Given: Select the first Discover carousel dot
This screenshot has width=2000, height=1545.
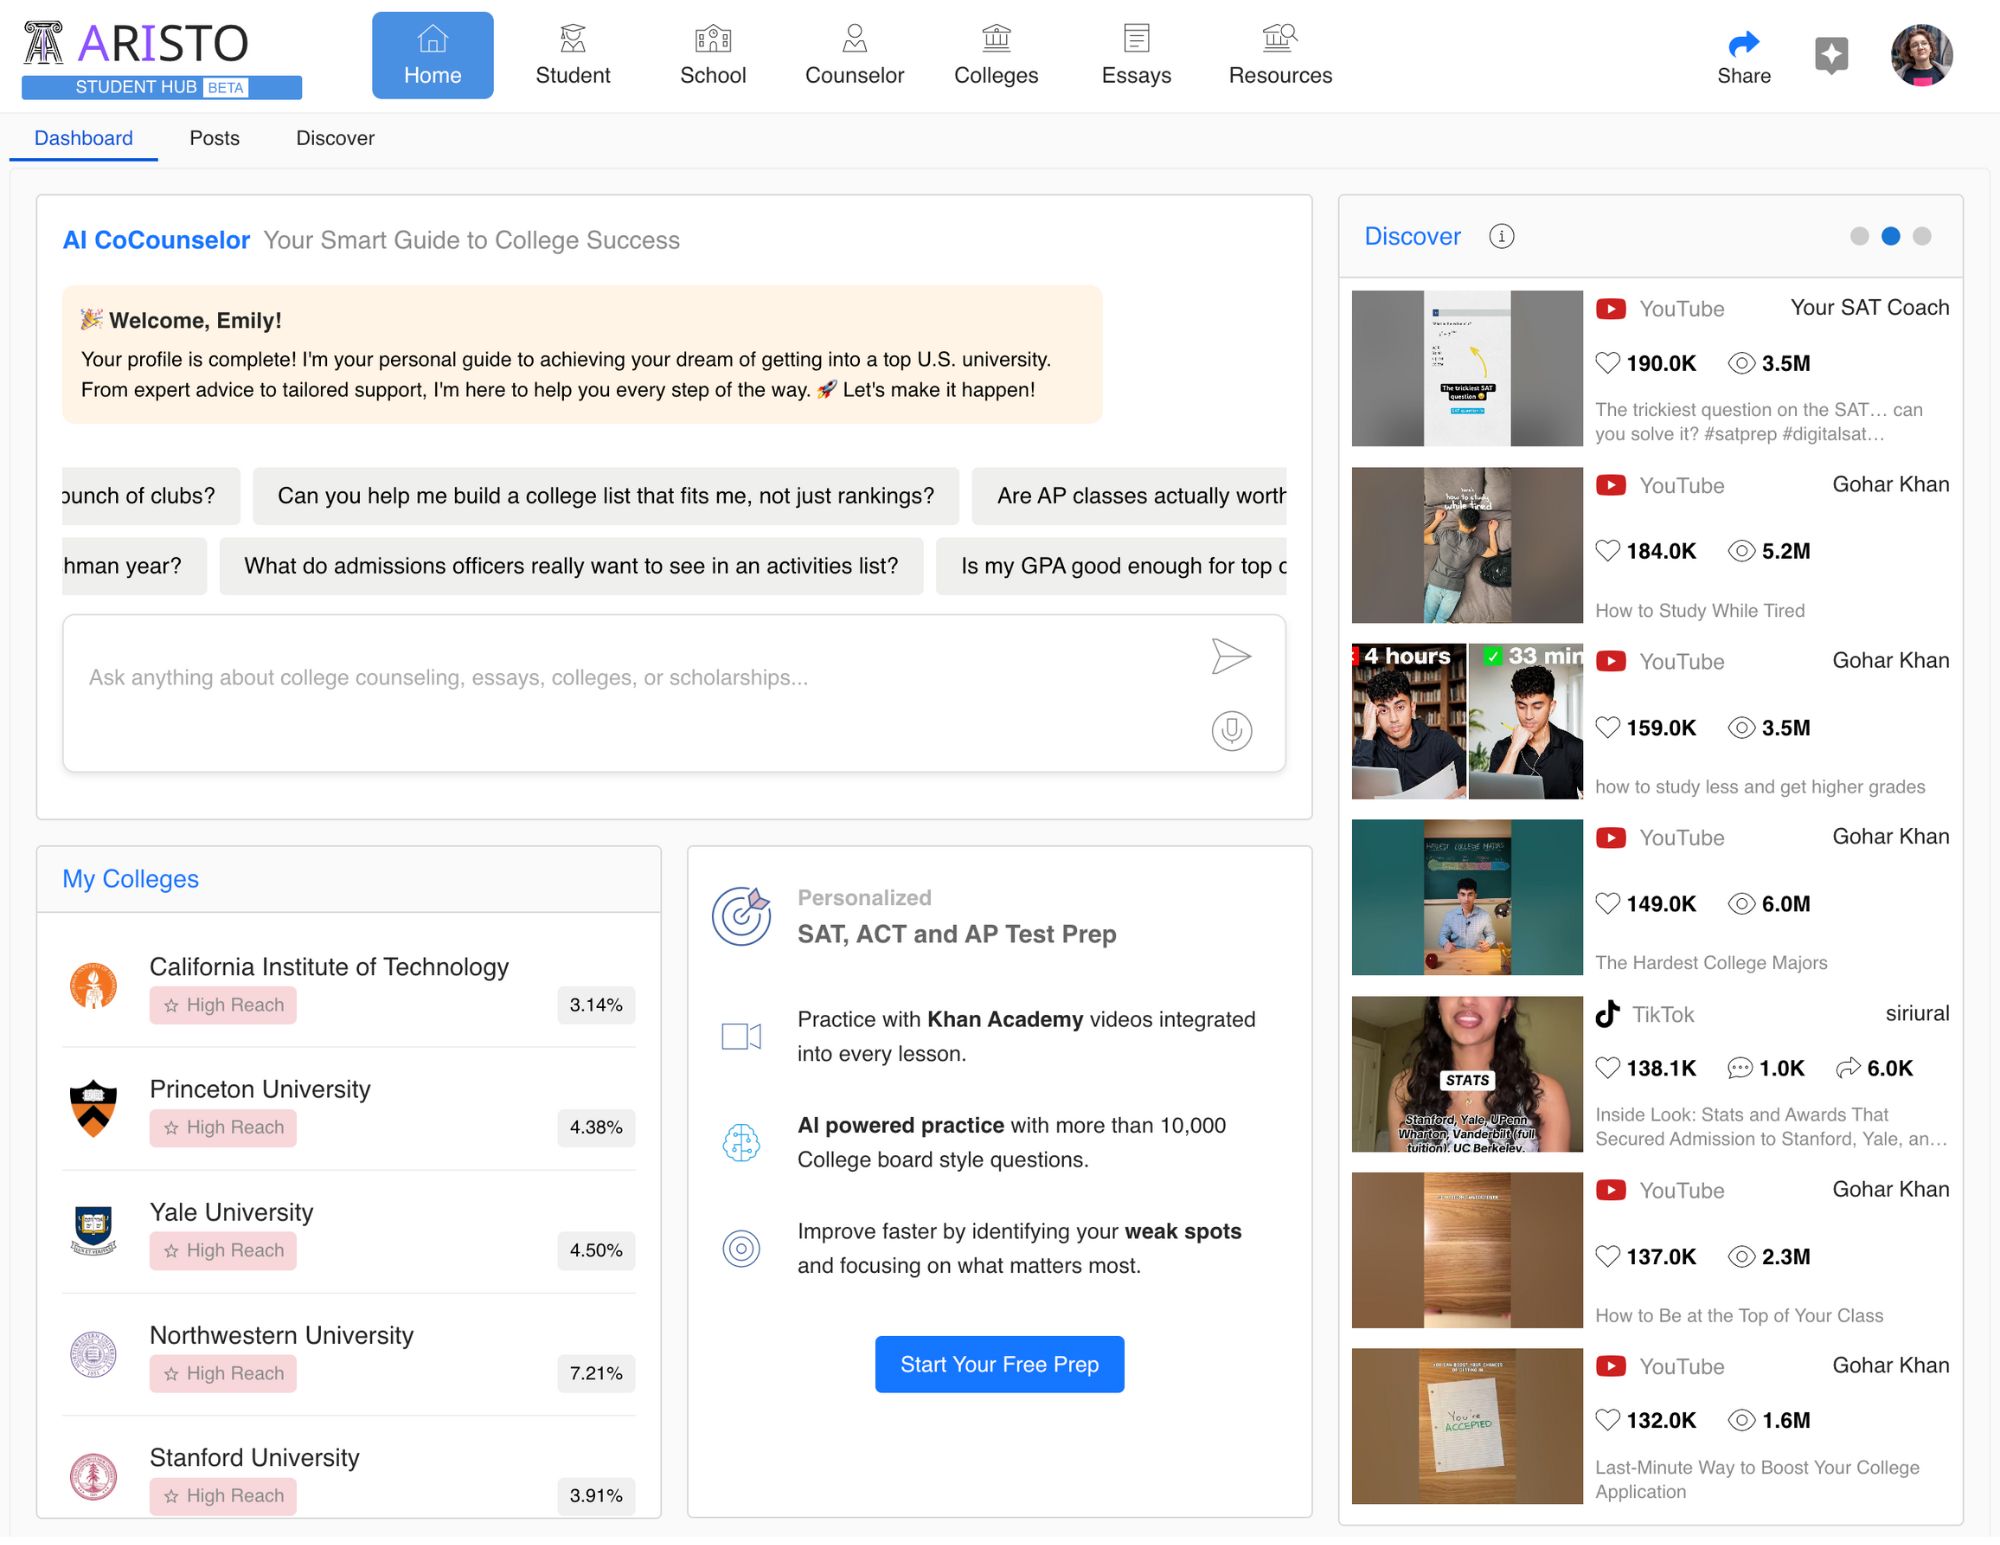Looking at the screenshot, I should (1859, 236).
